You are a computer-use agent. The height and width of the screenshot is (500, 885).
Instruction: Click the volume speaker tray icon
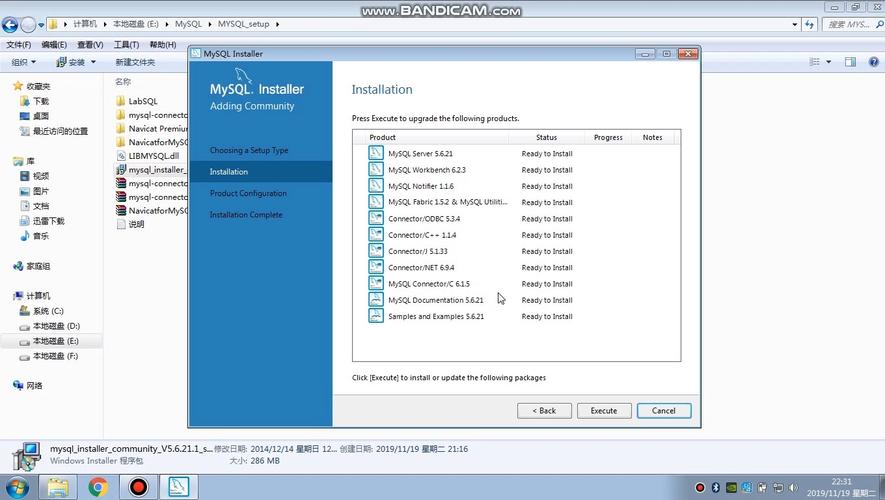[793, 488]
